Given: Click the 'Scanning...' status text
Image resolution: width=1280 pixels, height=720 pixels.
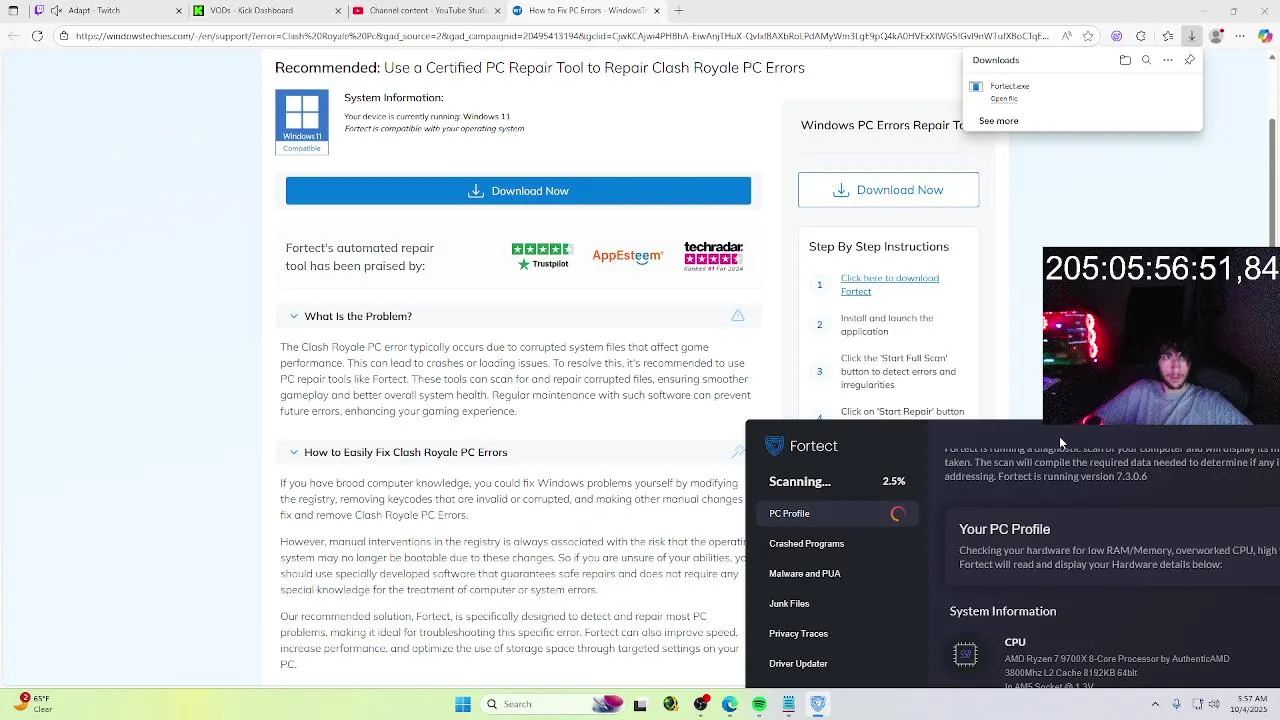Looking at the screenshot, I should [799, 482].
